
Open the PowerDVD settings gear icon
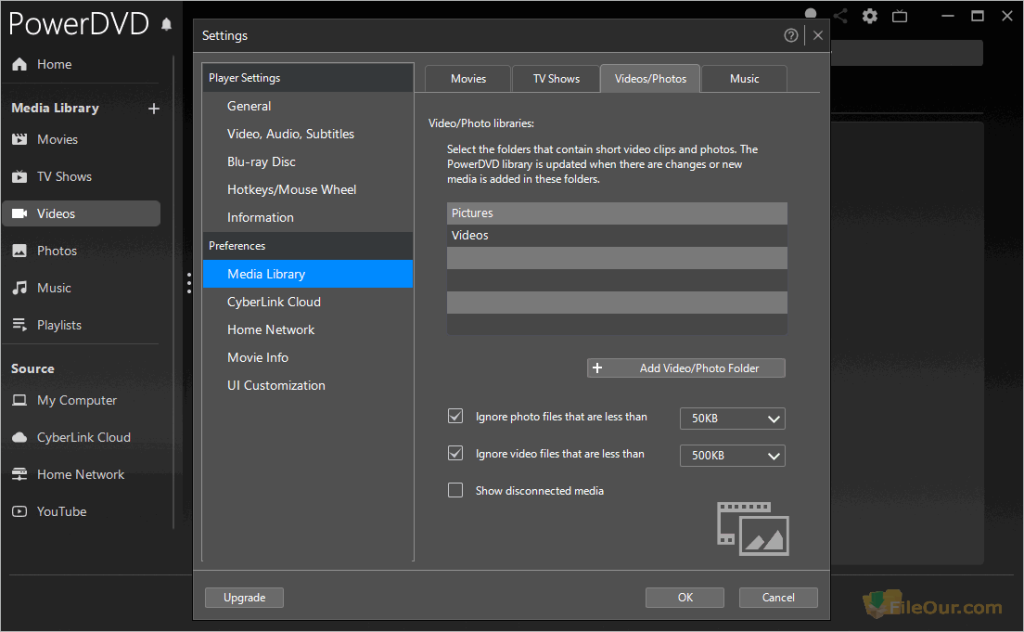click(x=869, y=16)
